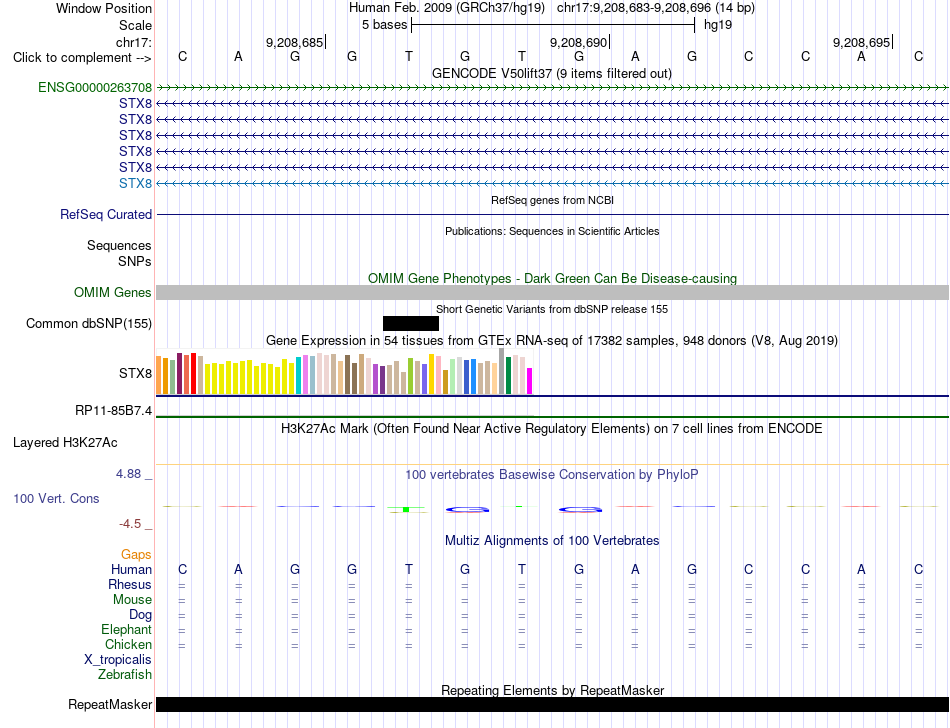Image resolution: width=950 pixels, height=728 pixels.
Task: Click the black RepeatMasker bar
Action: pos(552,704)
